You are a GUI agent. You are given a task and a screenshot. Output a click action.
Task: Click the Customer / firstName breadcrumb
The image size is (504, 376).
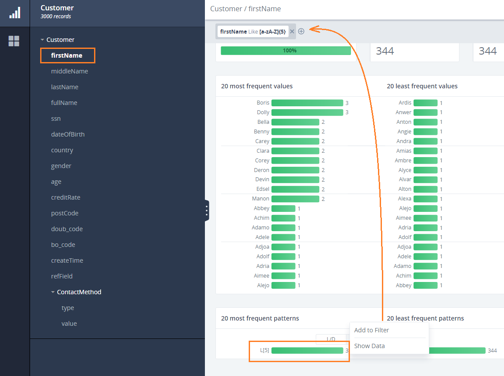(245, 9)
